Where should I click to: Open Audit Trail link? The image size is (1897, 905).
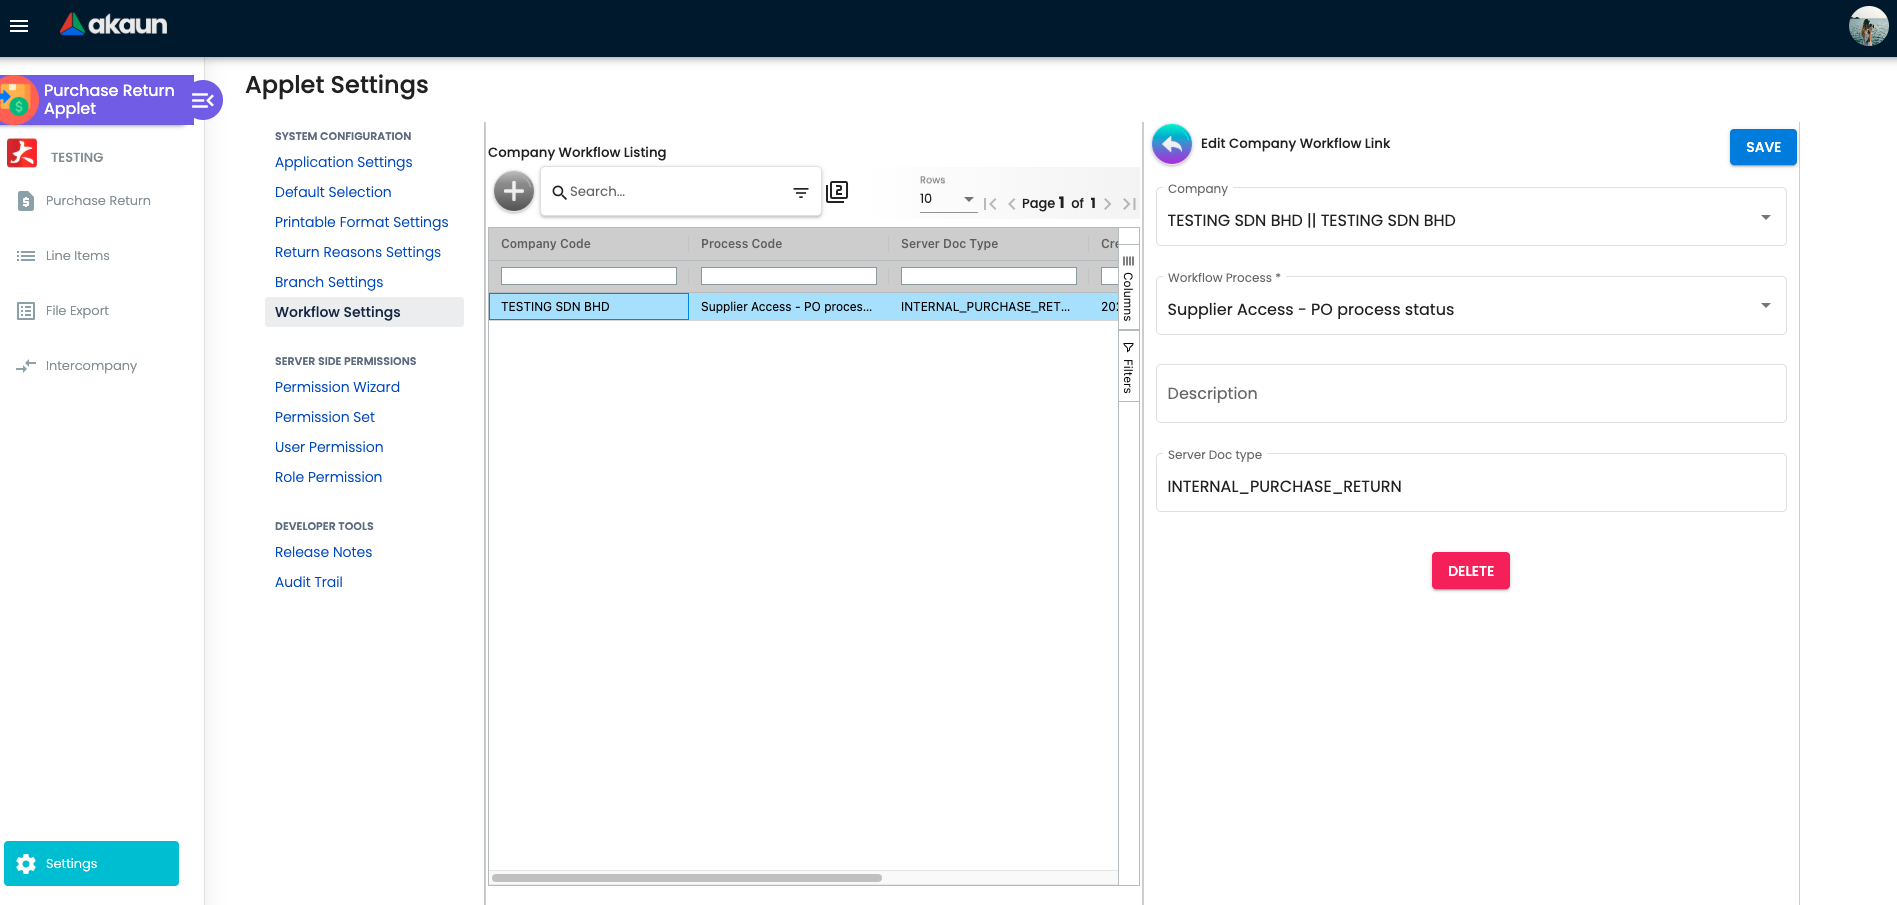pos(308,582)
